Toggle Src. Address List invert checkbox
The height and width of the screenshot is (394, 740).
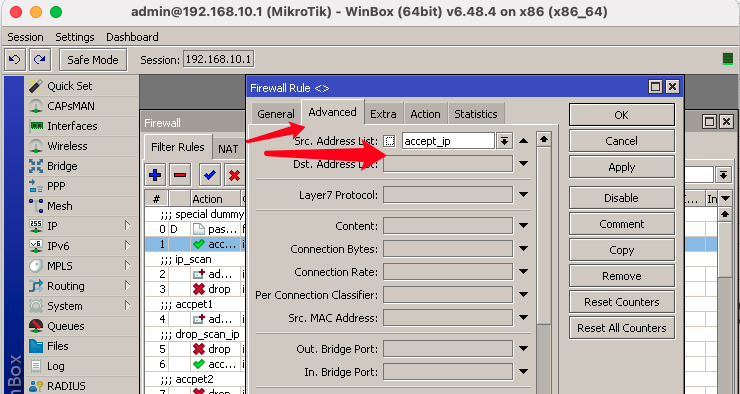[389, 141]
